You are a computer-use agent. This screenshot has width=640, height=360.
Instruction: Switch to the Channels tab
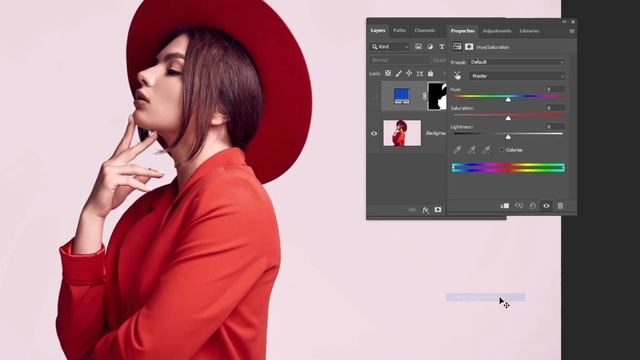(424, 31)
